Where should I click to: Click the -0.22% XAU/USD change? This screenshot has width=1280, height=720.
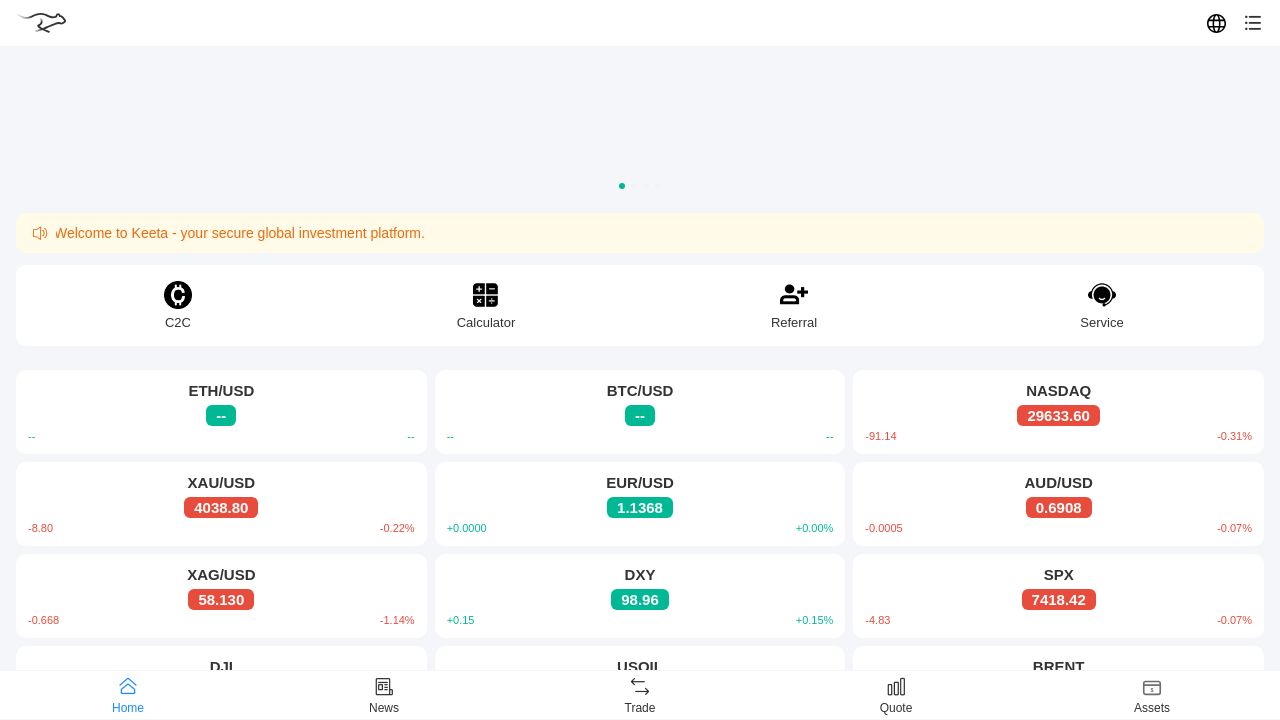(397, 528)
